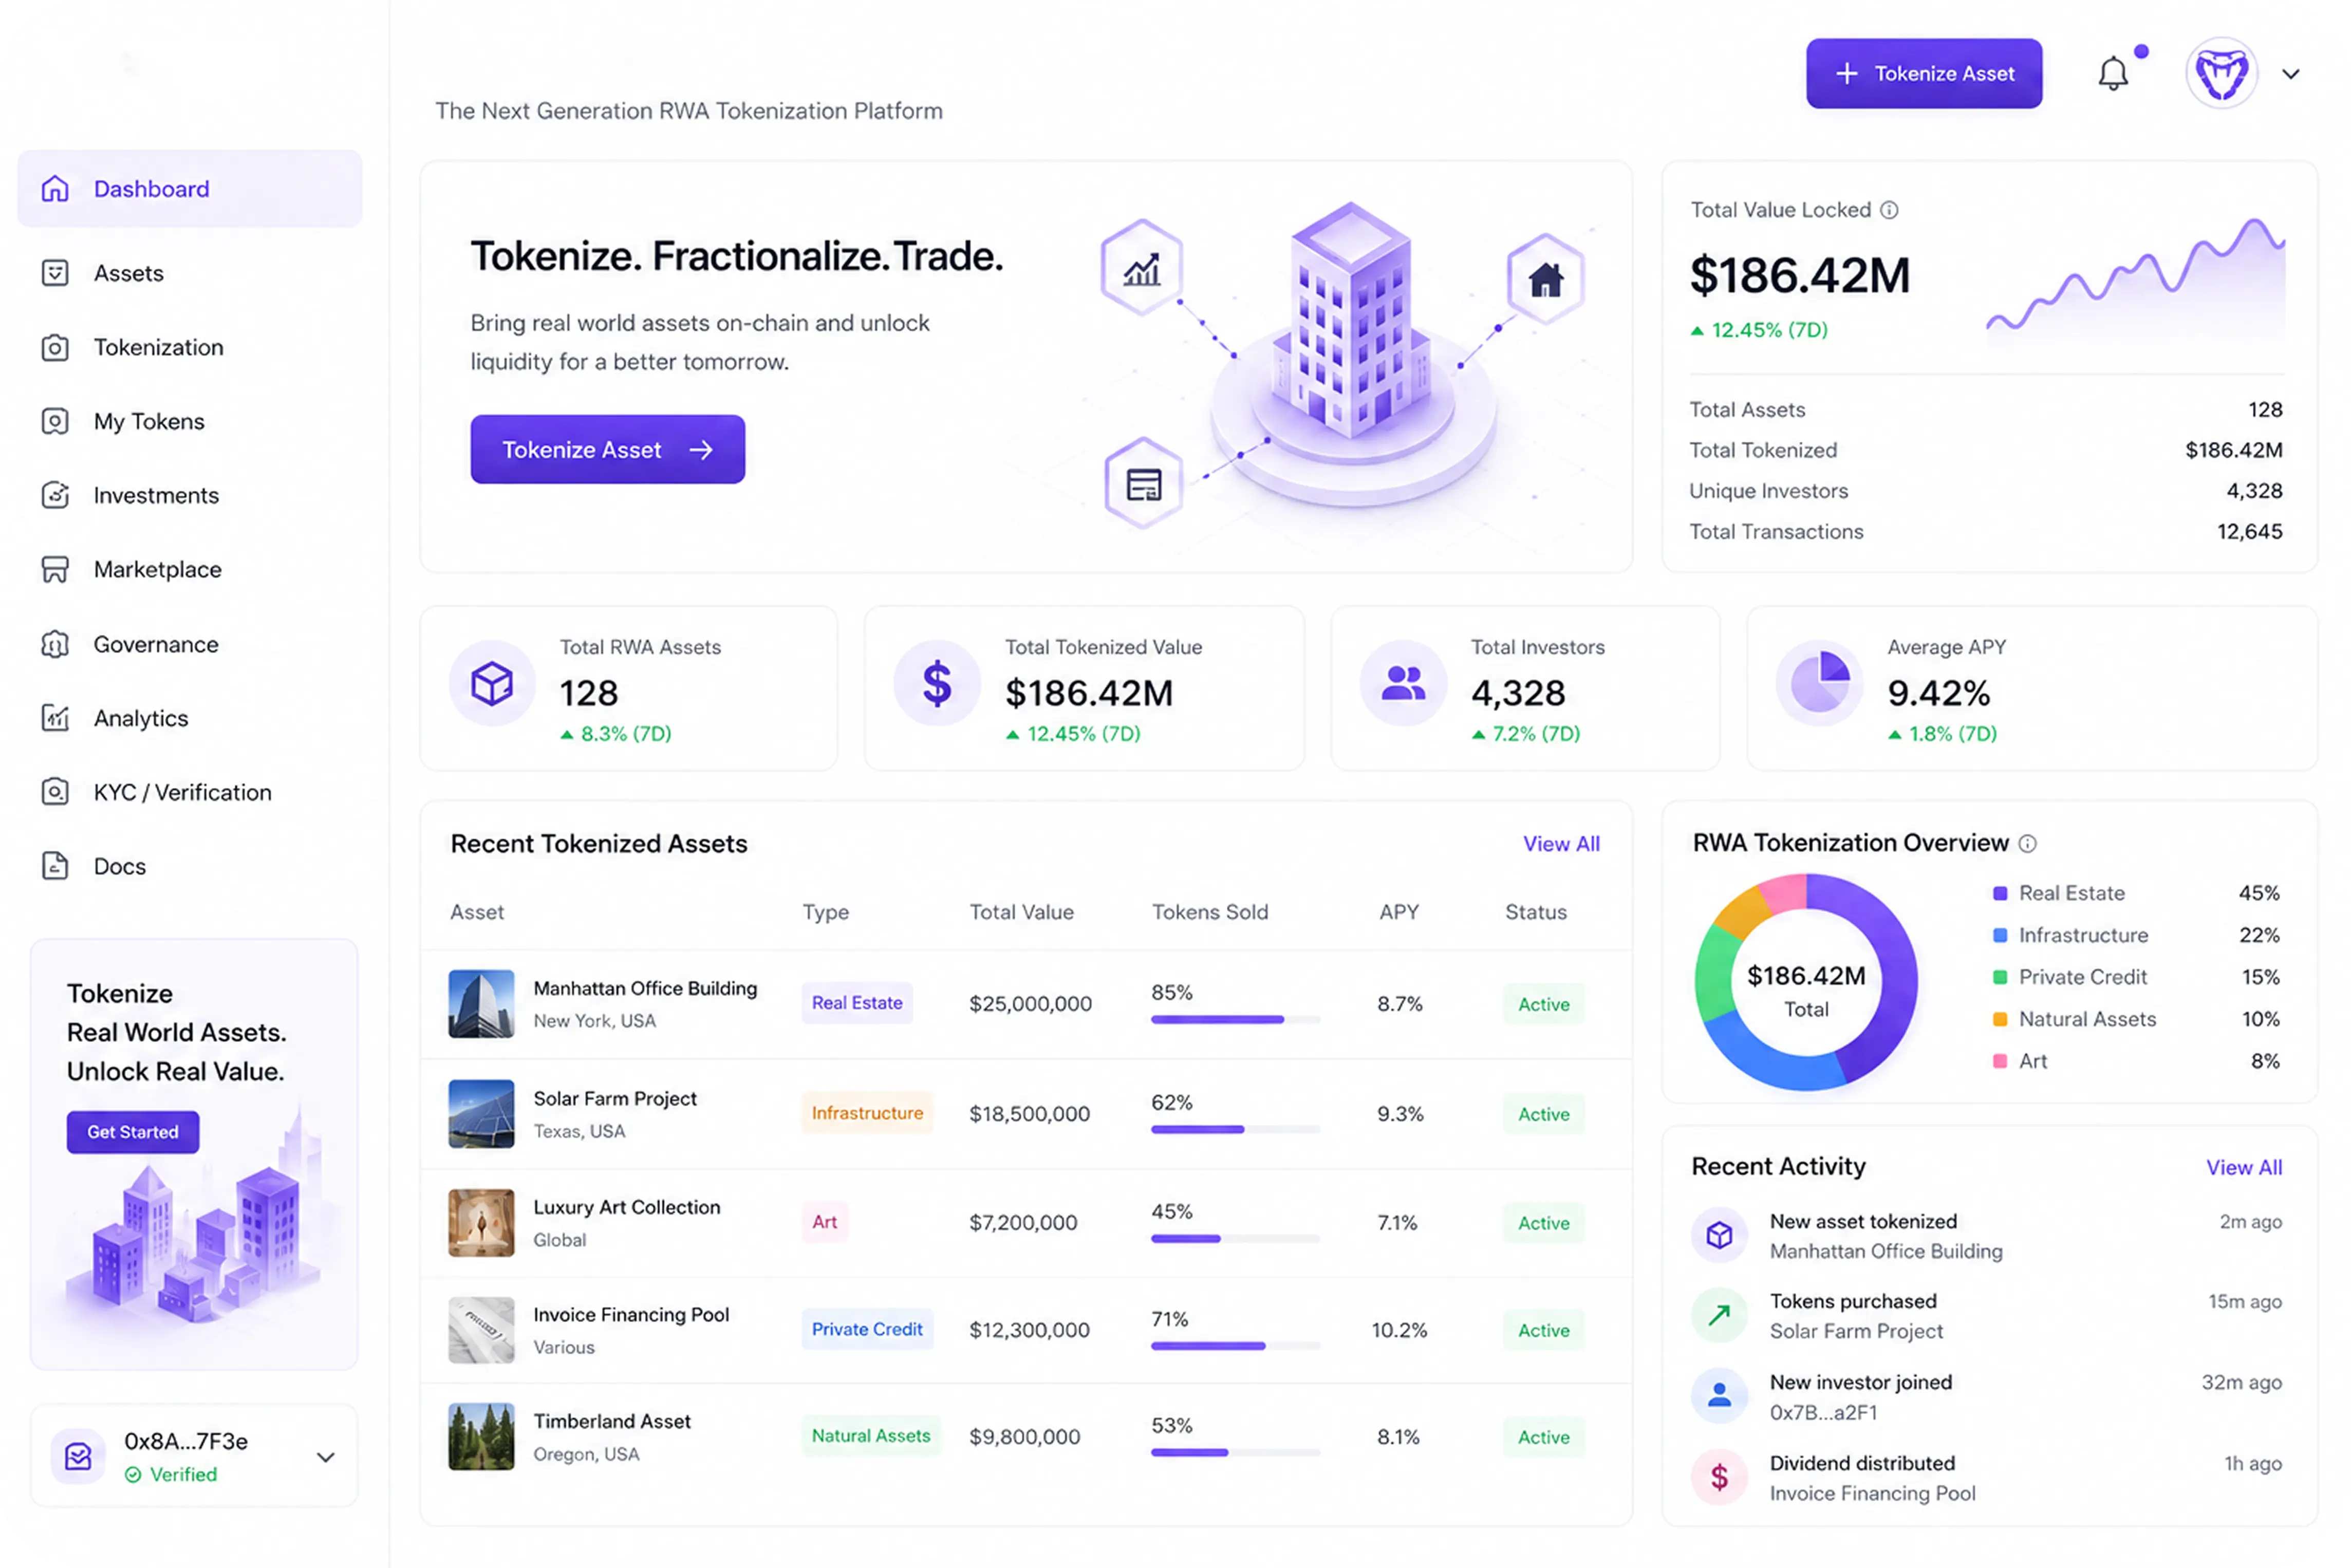Click the Solar Farm Project thumbnail

481,1113
